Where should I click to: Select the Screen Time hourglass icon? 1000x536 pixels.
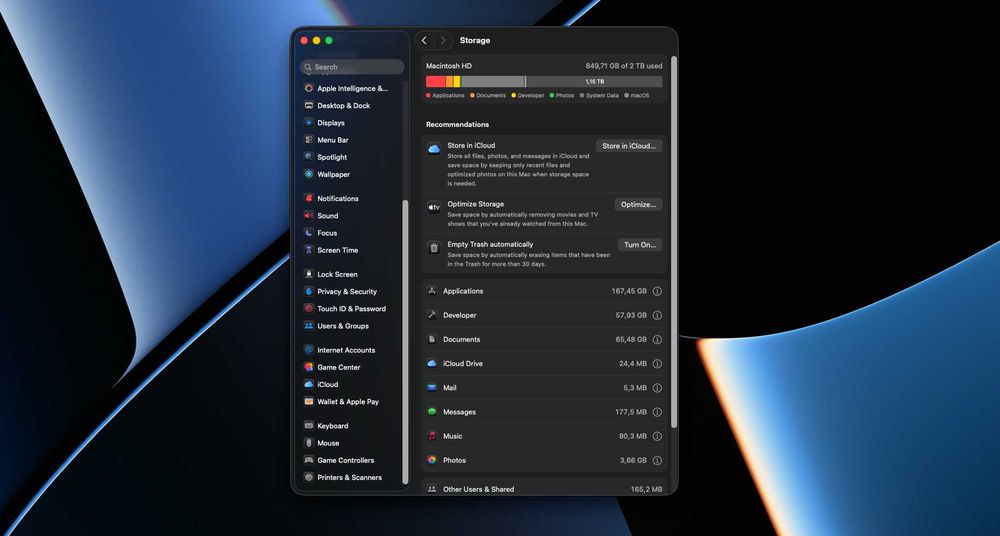point(309,251)
